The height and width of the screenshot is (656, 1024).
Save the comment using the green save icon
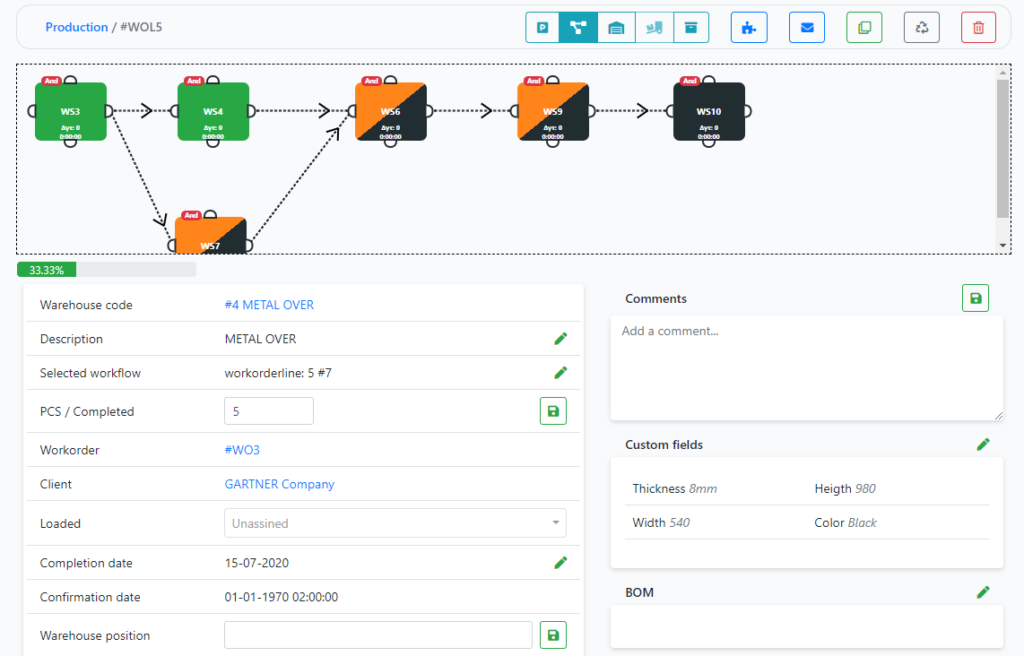(975, 298)
